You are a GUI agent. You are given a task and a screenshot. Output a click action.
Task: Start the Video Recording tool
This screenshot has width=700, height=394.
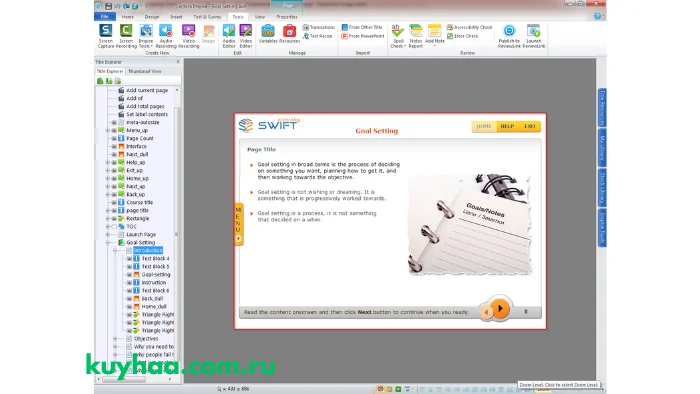[188, 36]
